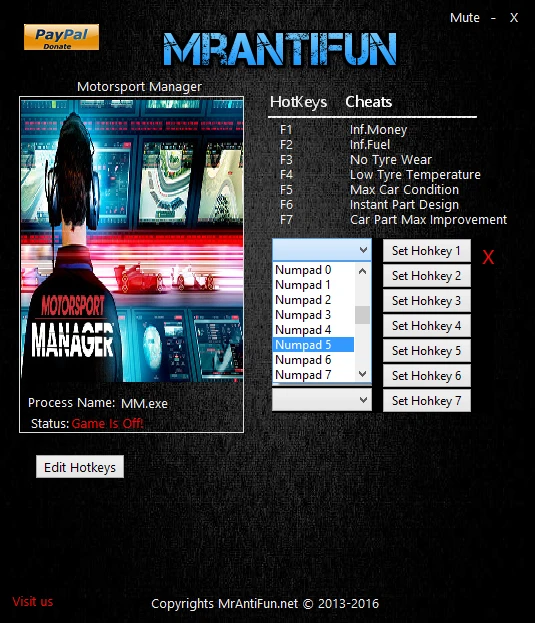Click Set Hohkey 3 button
Screen dimensions: 535x623
pyautogui.click(x=427, y=301)
